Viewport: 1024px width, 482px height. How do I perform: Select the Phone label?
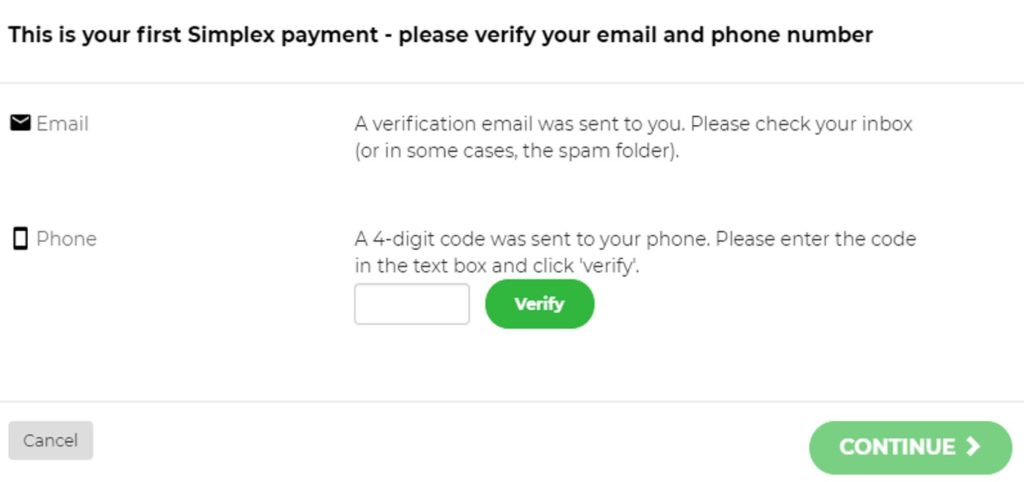(x=66, y=239)
